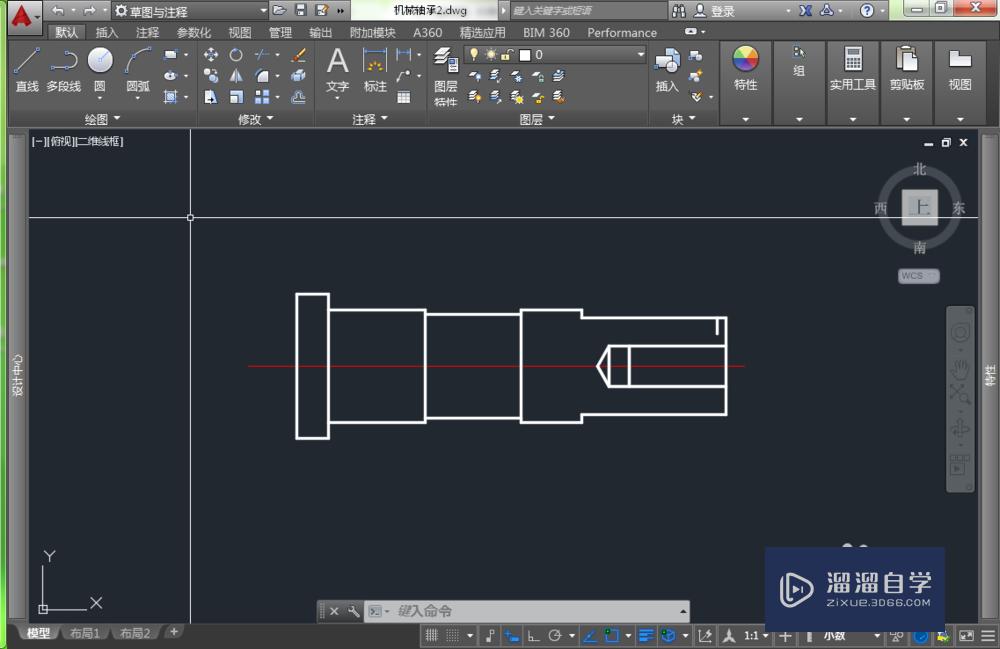
Task: Activate the Arc (圆弧) tool
Action: pyautogui.click(x=138, y=68)
